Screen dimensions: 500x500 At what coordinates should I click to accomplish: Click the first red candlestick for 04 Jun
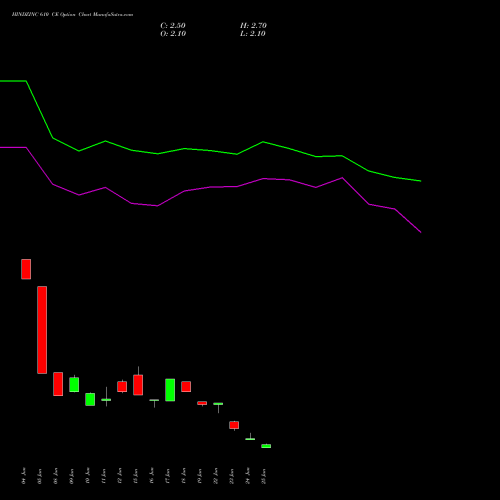[x=26, y=269]
